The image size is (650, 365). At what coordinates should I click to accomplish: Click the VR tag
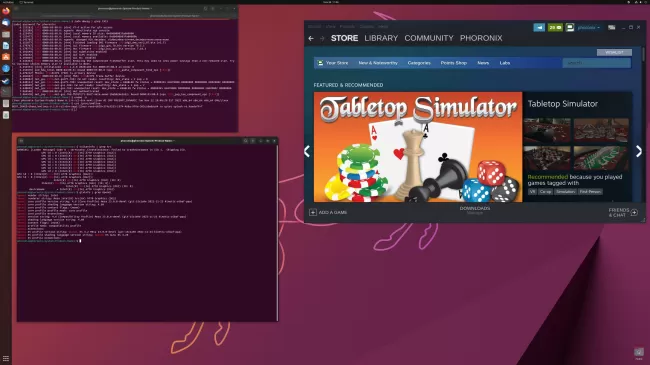532,192
